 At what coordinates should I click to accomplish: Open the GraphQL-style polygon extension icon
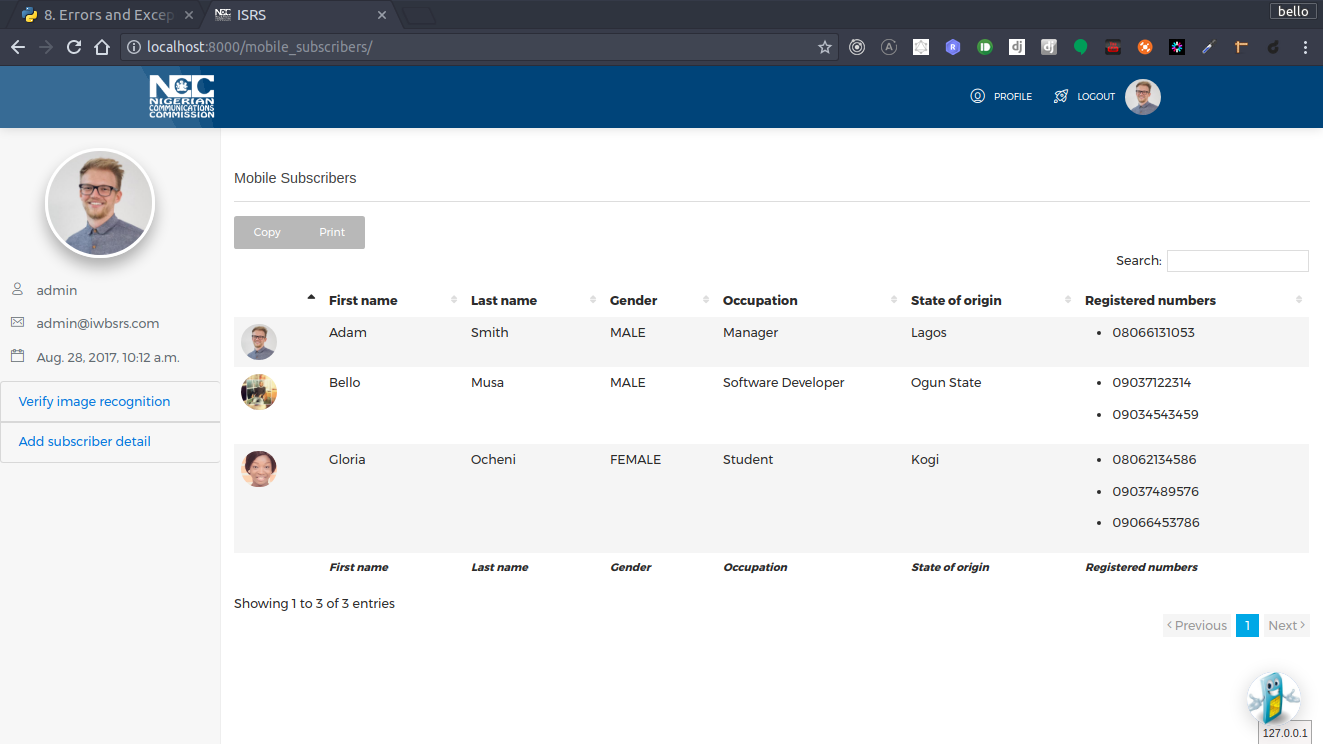tap(921, 47)
